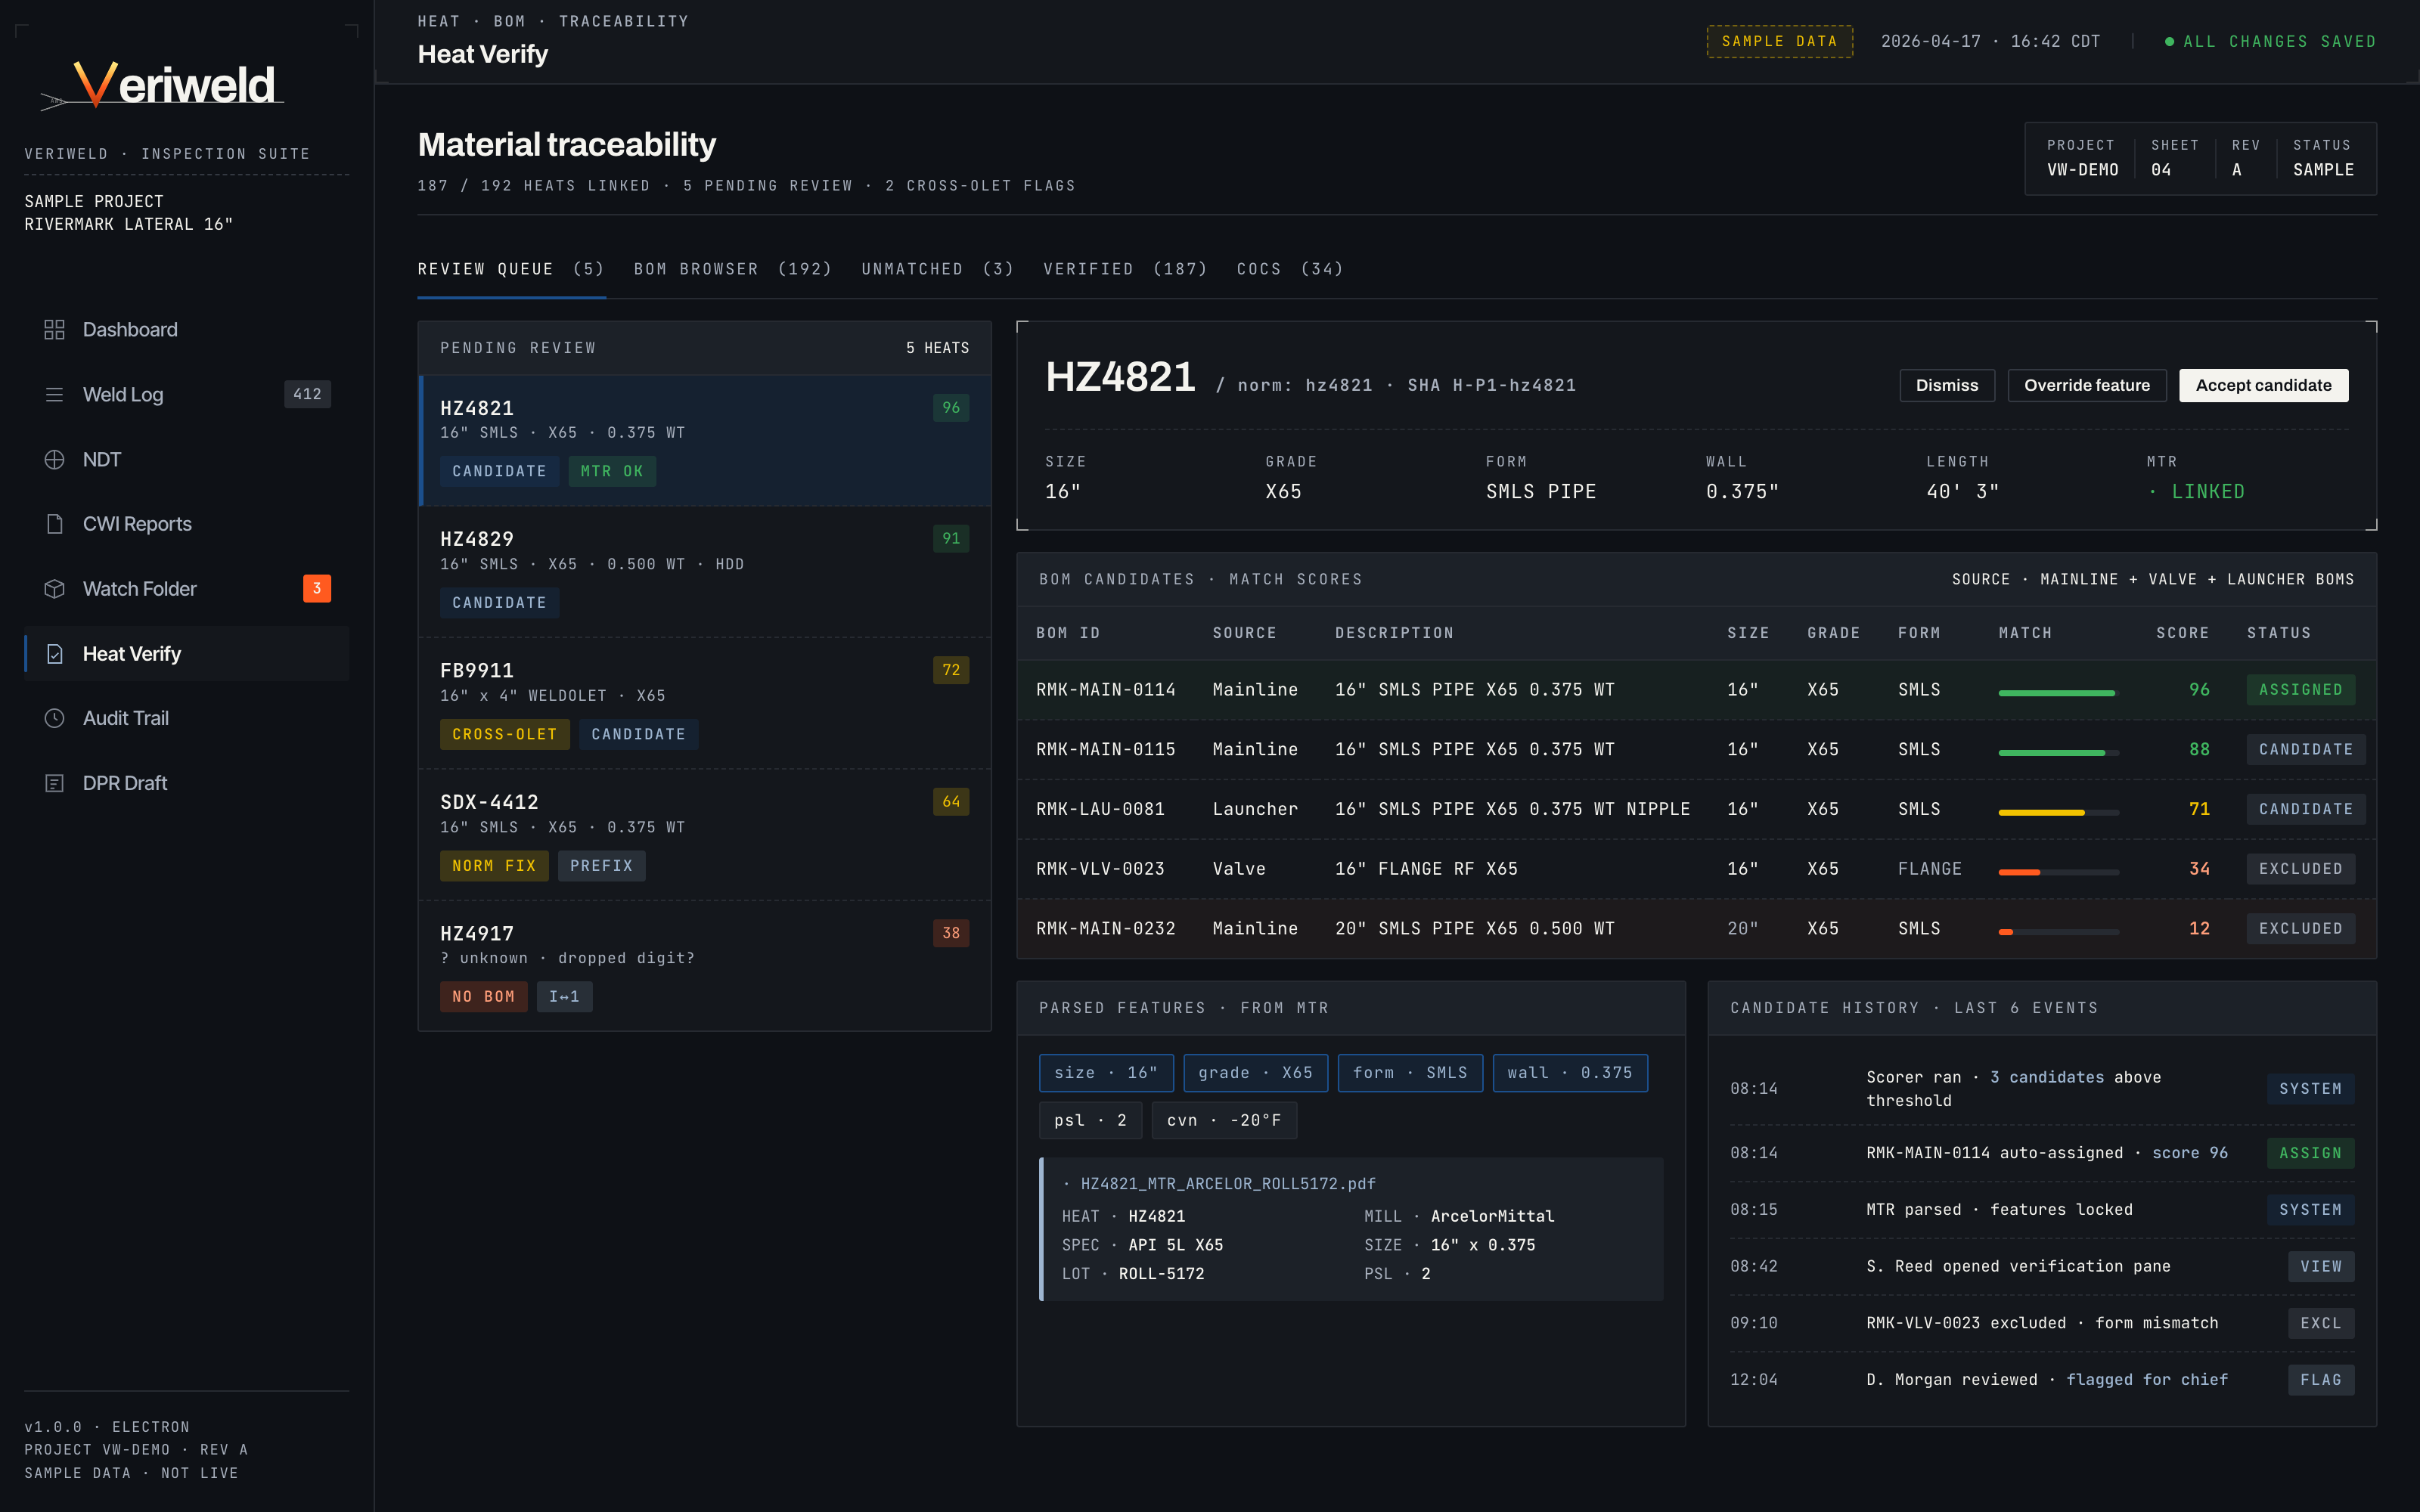Open the Watch Folder panel
The image size is (2420, 1512).
coord(140,588)
